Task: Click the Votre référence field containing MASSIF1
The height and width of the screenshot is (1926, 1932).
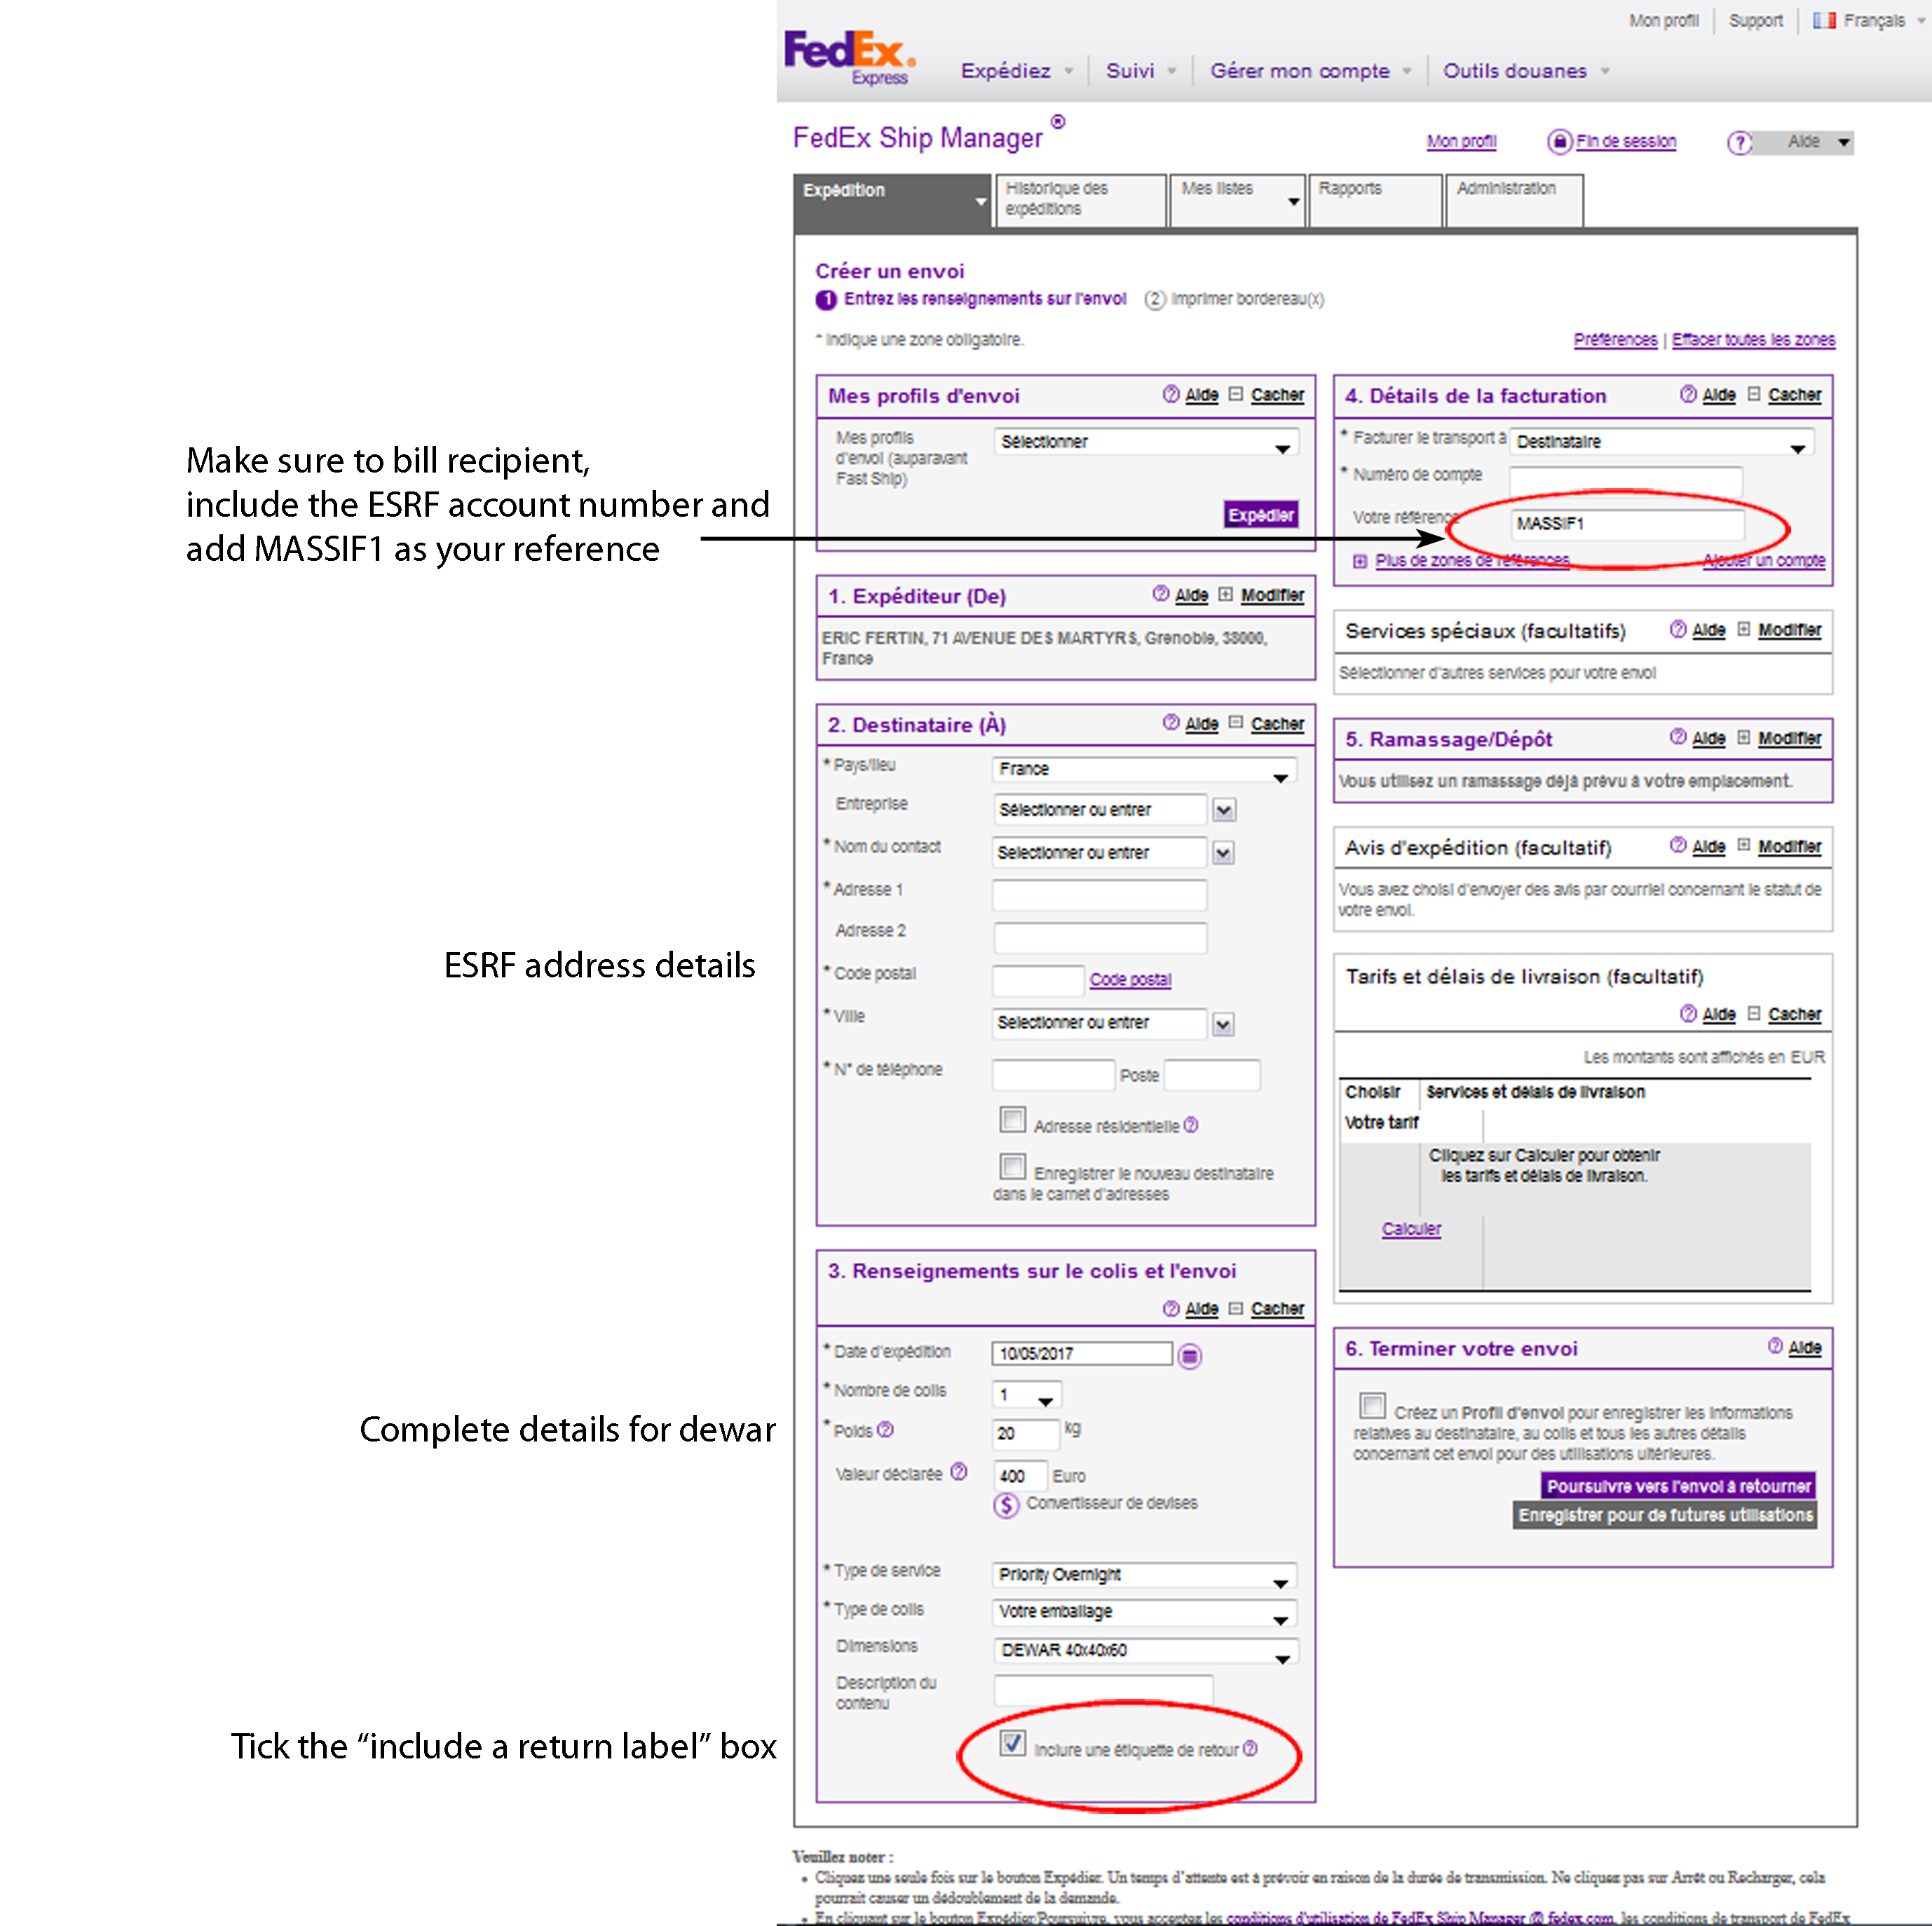Action: coord(1627,524)
